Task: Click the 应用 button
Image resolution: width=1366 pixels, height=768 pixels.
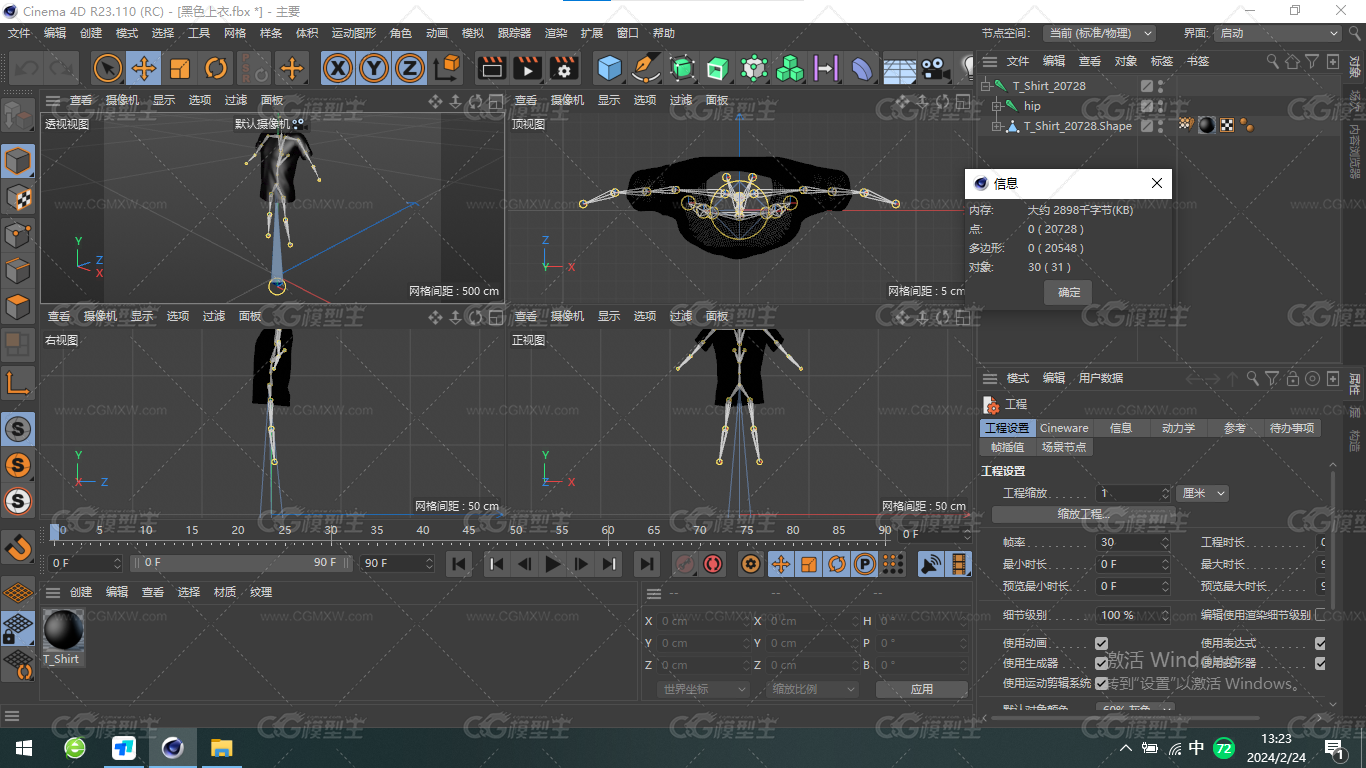Action: [x=922, y=689]
